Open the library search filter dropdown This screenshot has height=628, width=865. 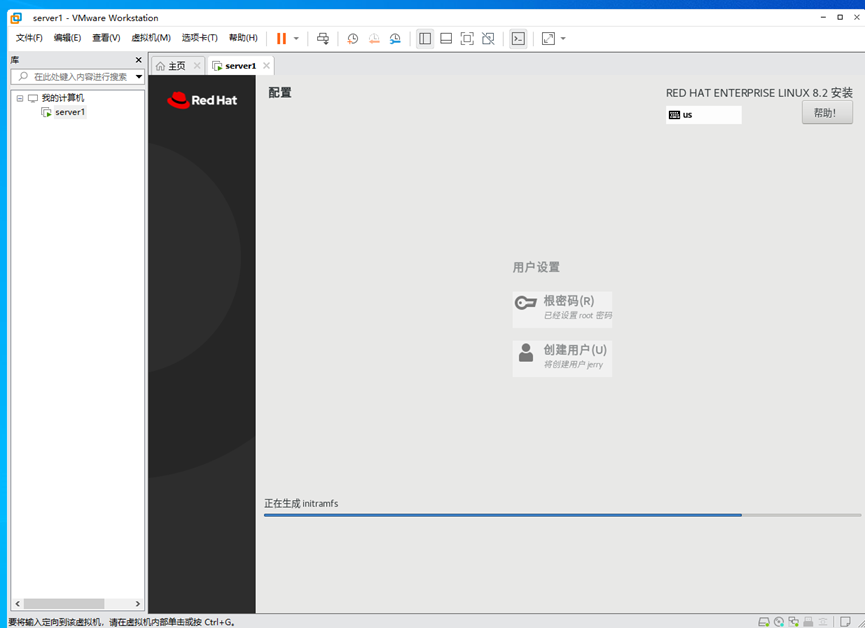(x=139, y=77)
